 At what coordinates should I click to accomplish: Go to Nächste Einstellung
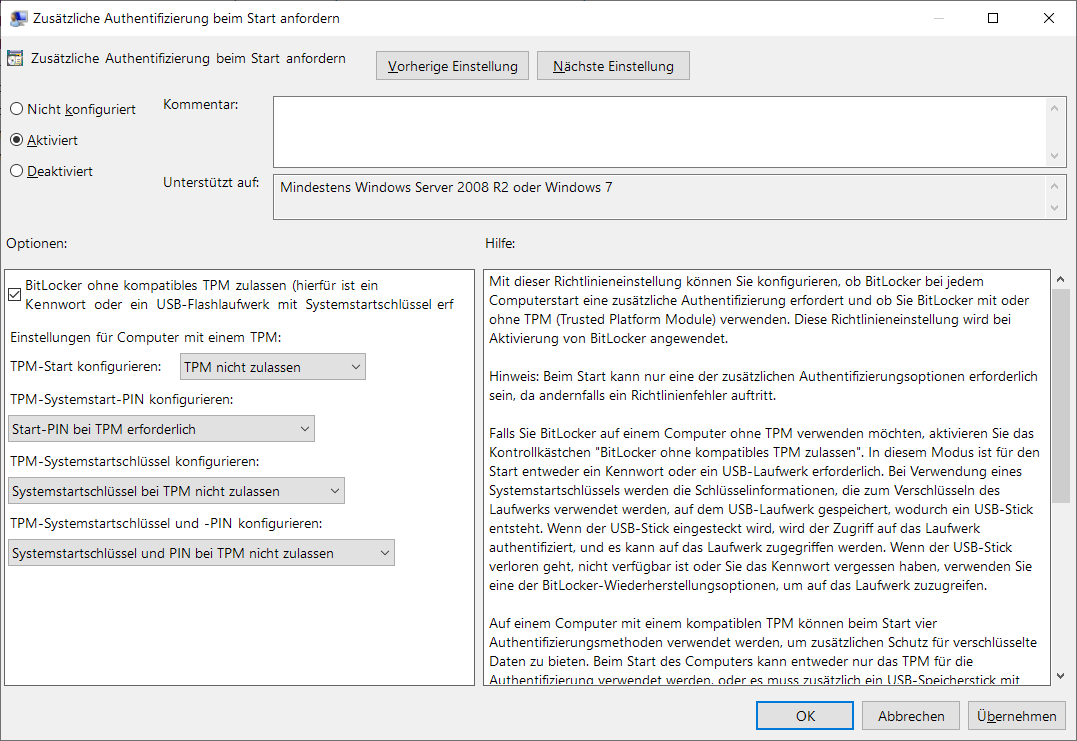coord(613,66)
